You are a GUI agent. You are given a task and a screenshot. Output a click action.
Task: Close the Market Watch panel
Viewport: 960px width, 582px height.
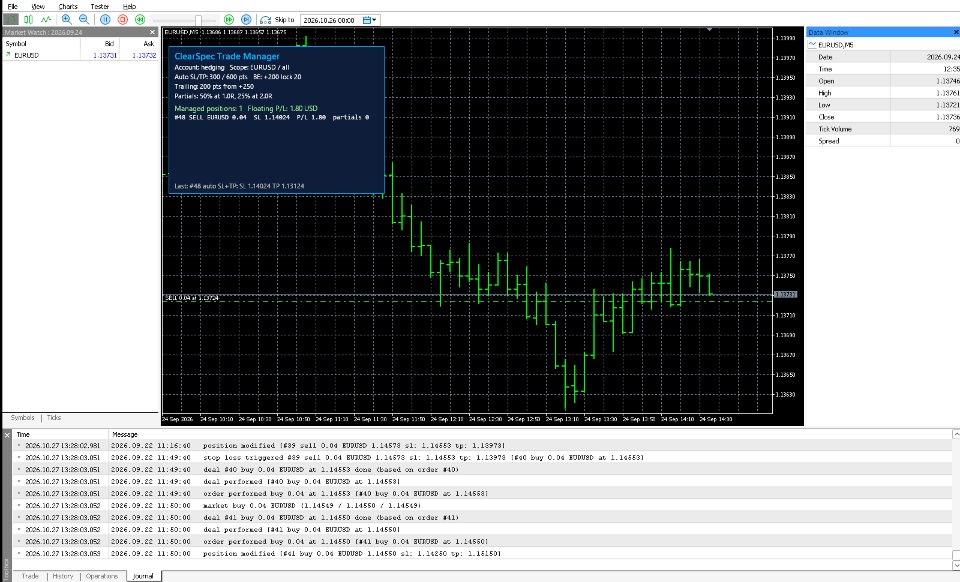click(152, 32)
